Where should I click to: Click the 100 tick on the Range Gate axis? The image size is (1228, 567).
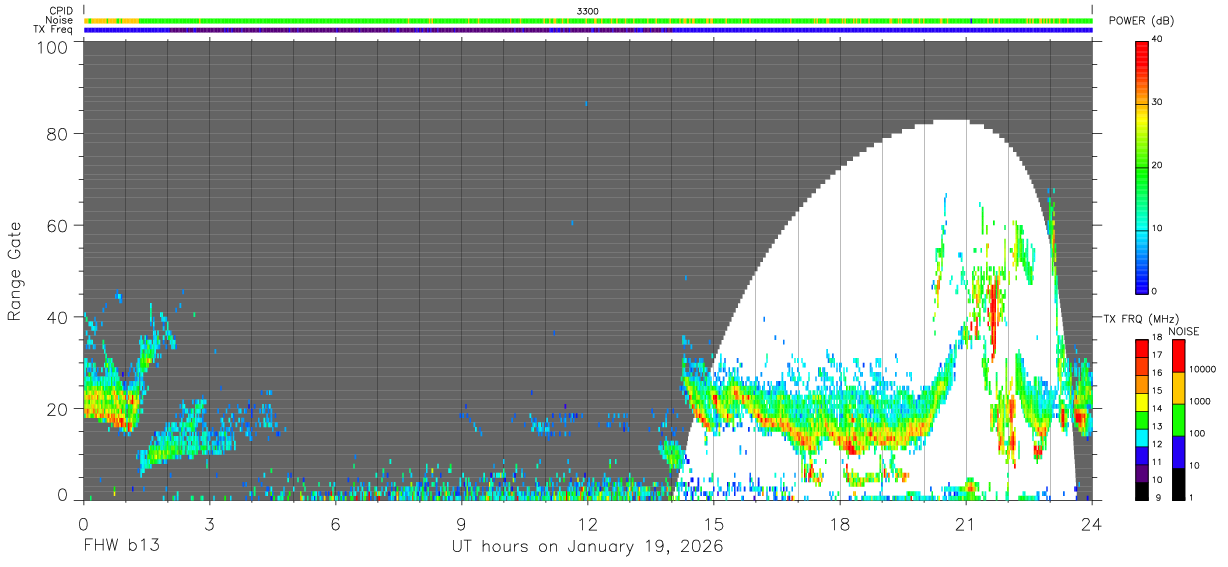[50, 47]
